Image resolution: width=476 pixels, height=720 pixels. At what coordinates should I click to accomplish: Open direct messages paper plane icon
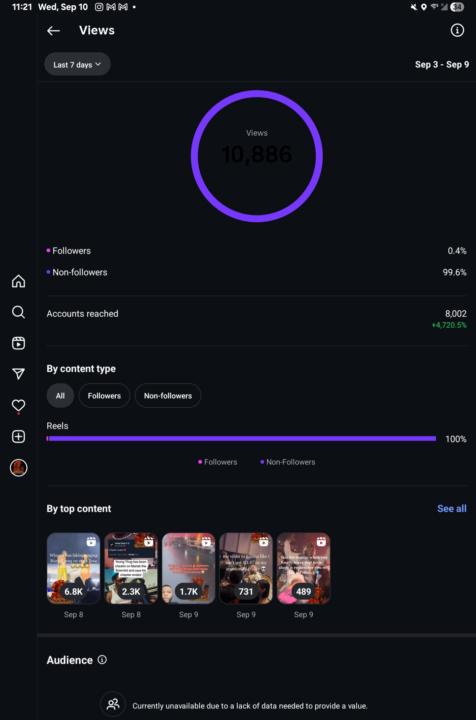click(18, 374)
